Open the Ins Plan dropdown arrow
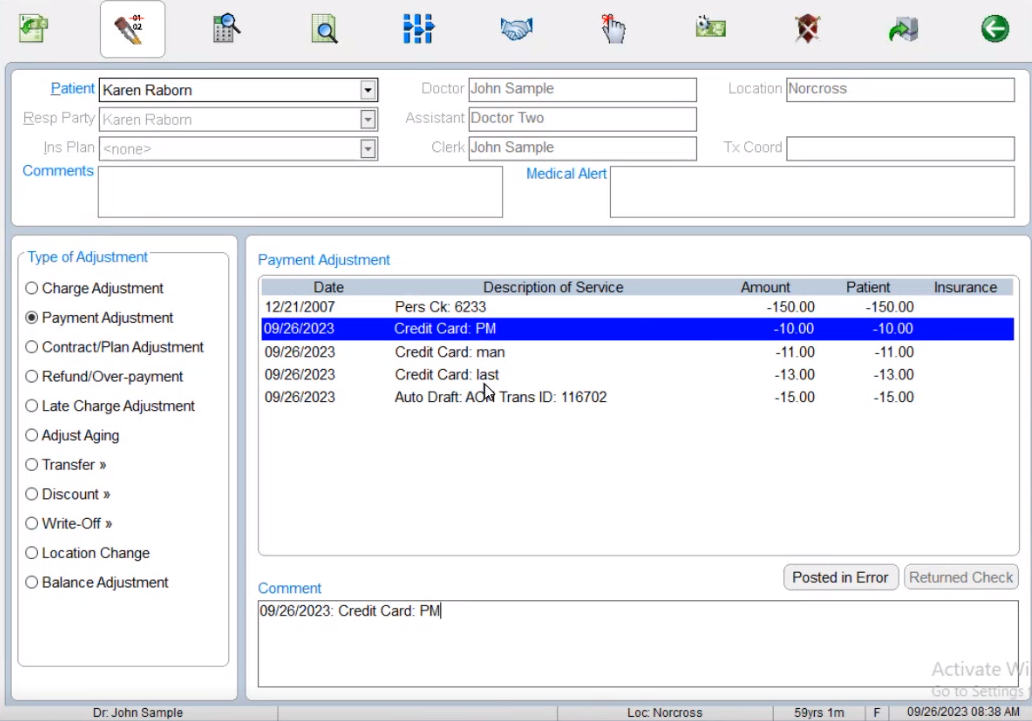Image resolution: width=1032 pixels, height=721 pixels. [369, 149]
